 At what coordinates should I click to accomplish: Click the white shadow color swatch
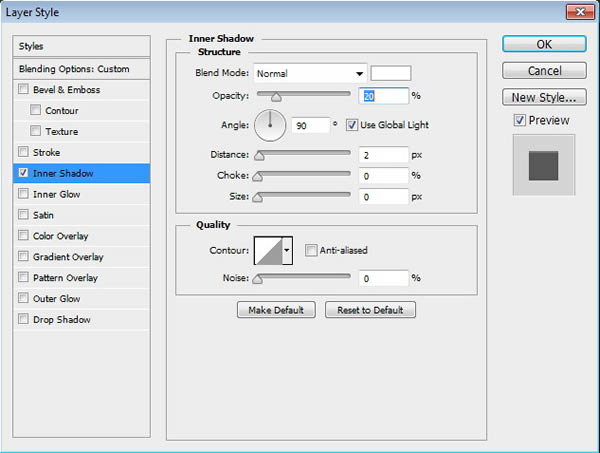(x=391, y=73)
